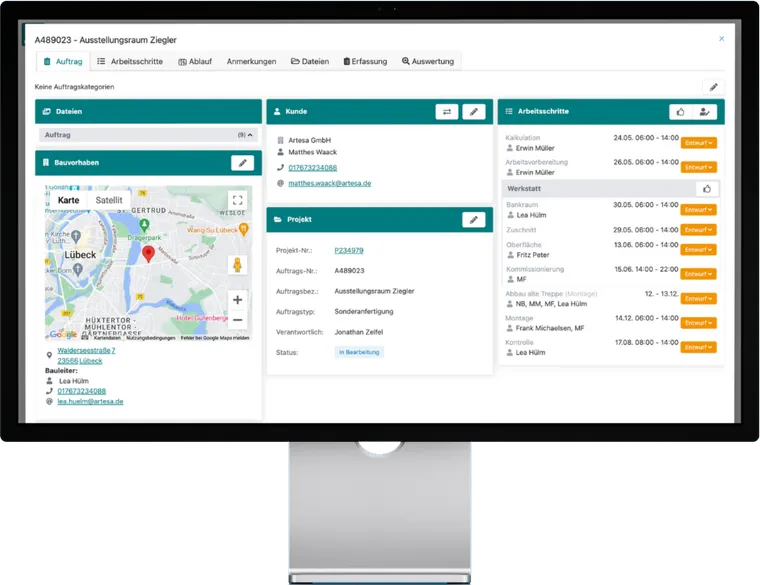Open the Auswertung tab
The height and width of the screenshot is (585, 760).
[428, 62]
